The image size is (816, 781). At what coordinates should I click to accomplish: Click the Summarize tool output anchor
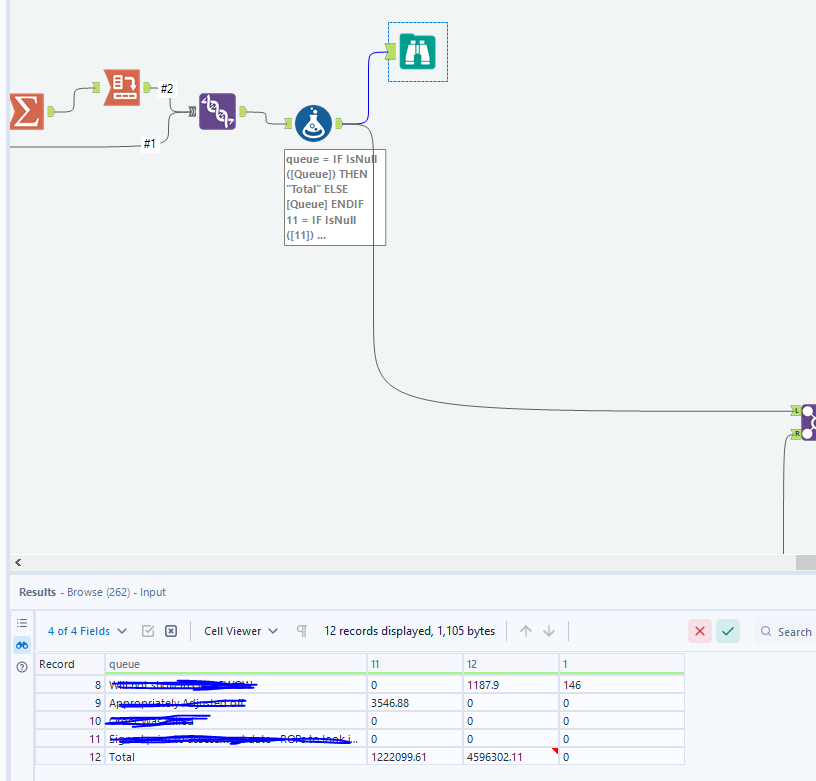coord(51,111)
